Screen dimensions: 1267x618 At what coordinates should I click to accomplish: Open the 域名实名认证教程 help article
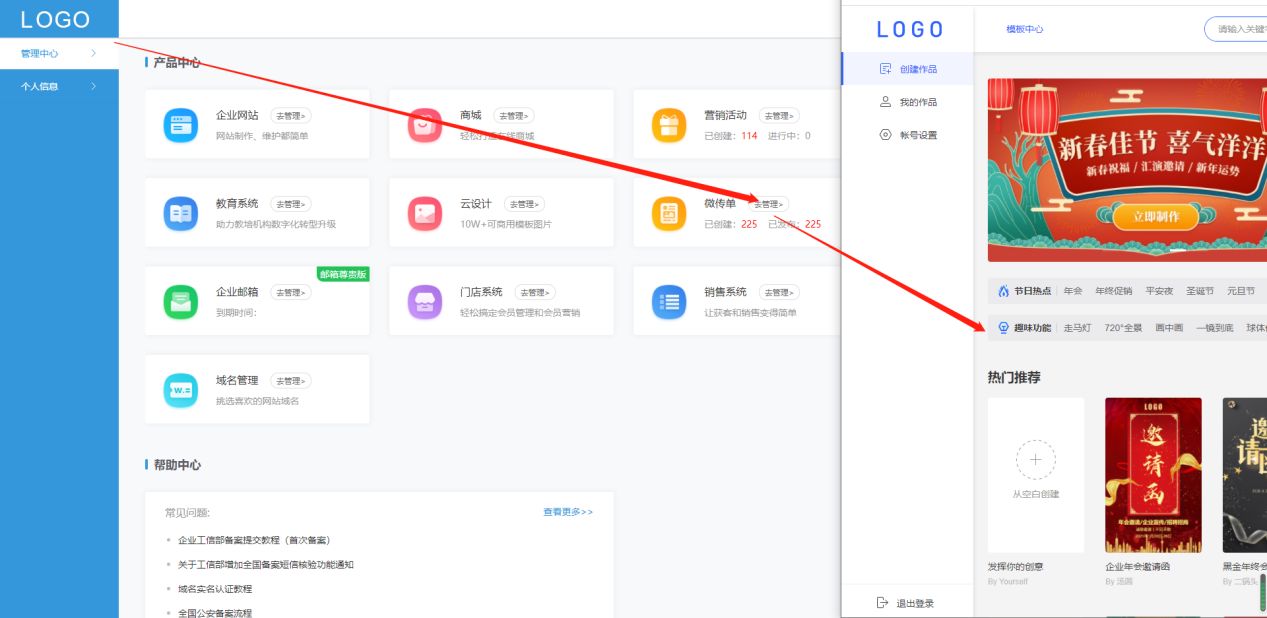pos(215,589)
